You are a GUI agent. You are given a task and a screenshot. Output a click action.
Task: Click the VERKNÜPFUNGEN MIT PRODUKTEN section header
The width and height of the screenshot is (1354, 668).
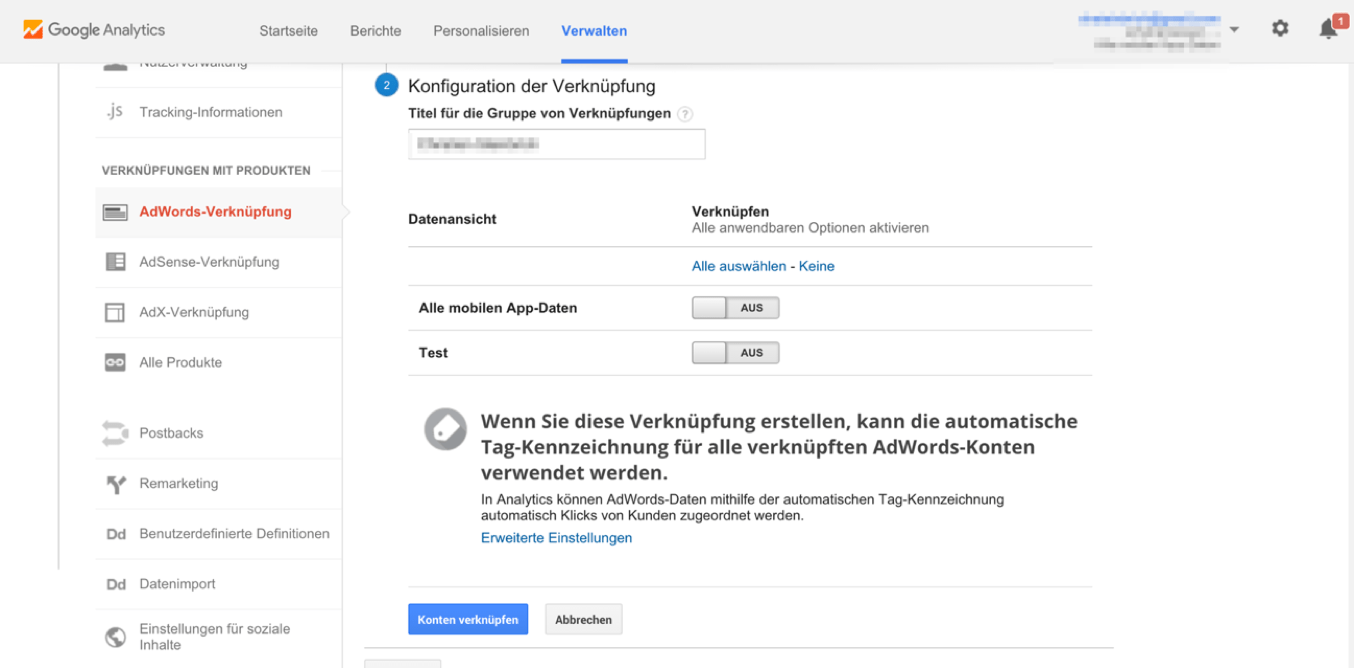click(206, 171)
